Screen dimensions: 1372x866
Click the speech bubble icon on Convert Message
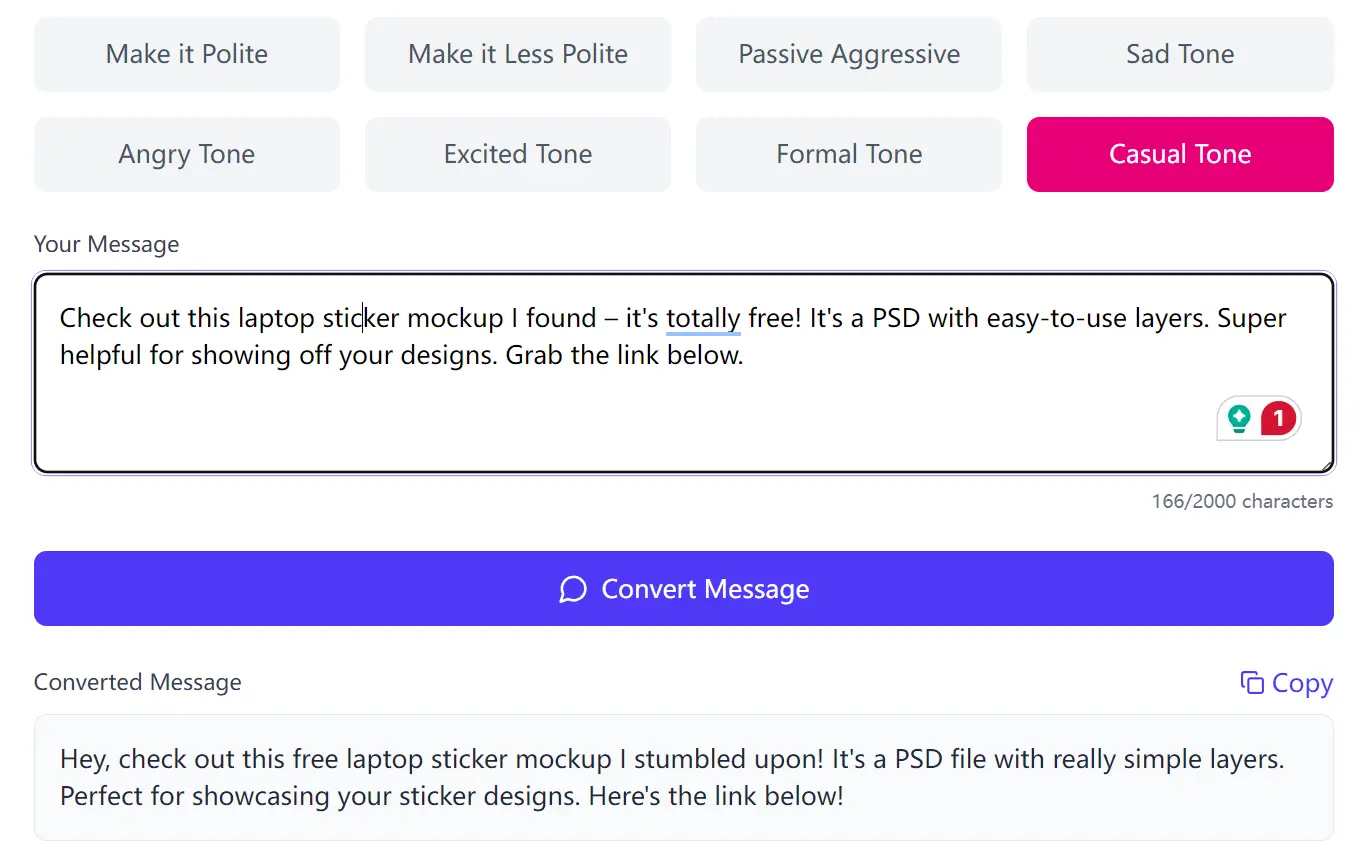coord(573,589)
